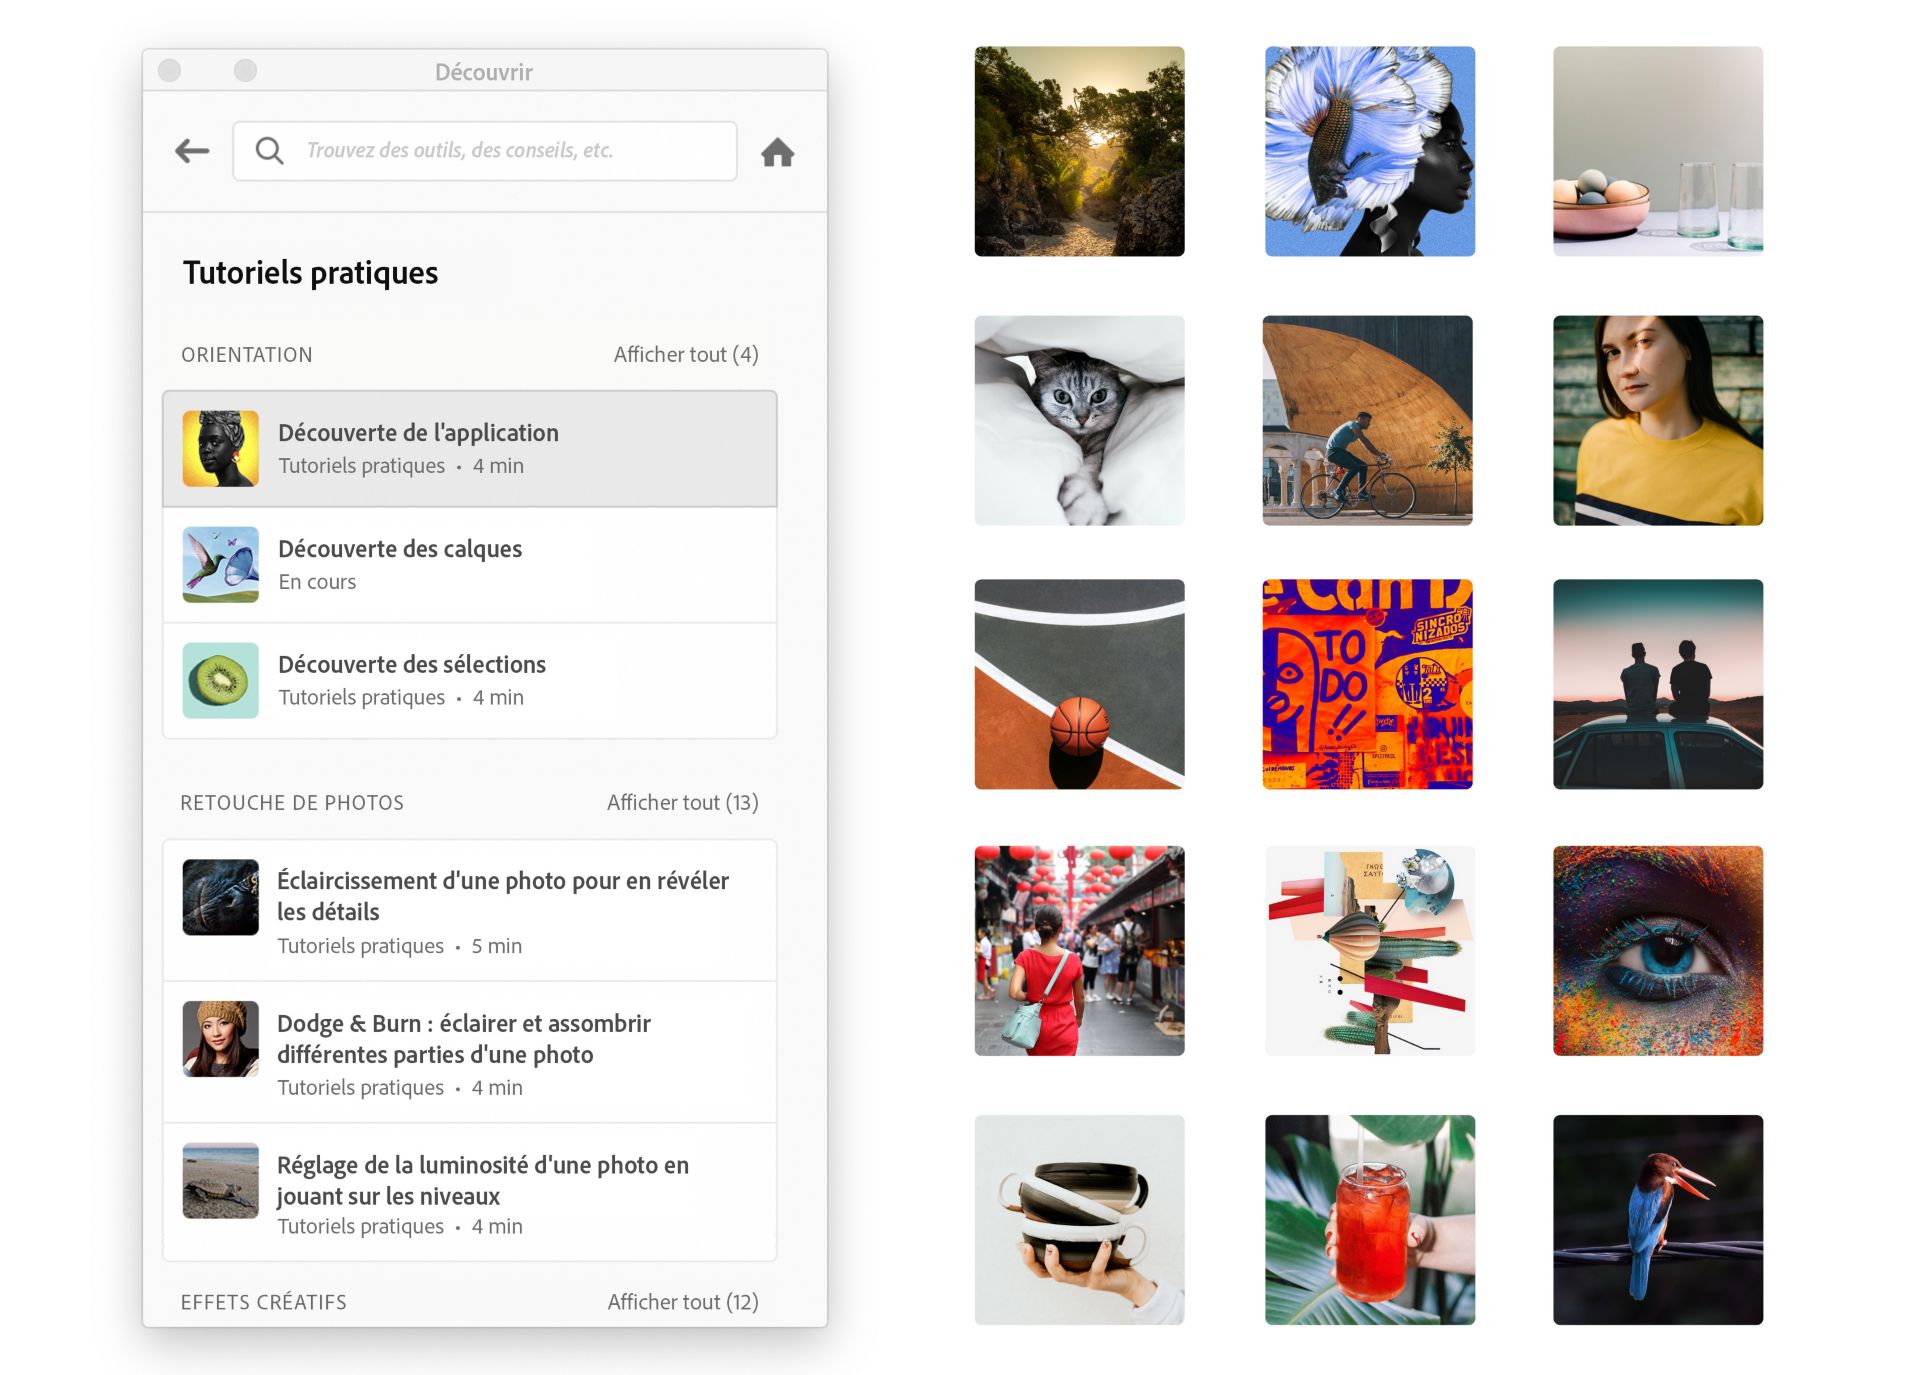The image size is (1920, 1375).
Task: Type in the "Trouvez des outils" search field
Action: 500,151
